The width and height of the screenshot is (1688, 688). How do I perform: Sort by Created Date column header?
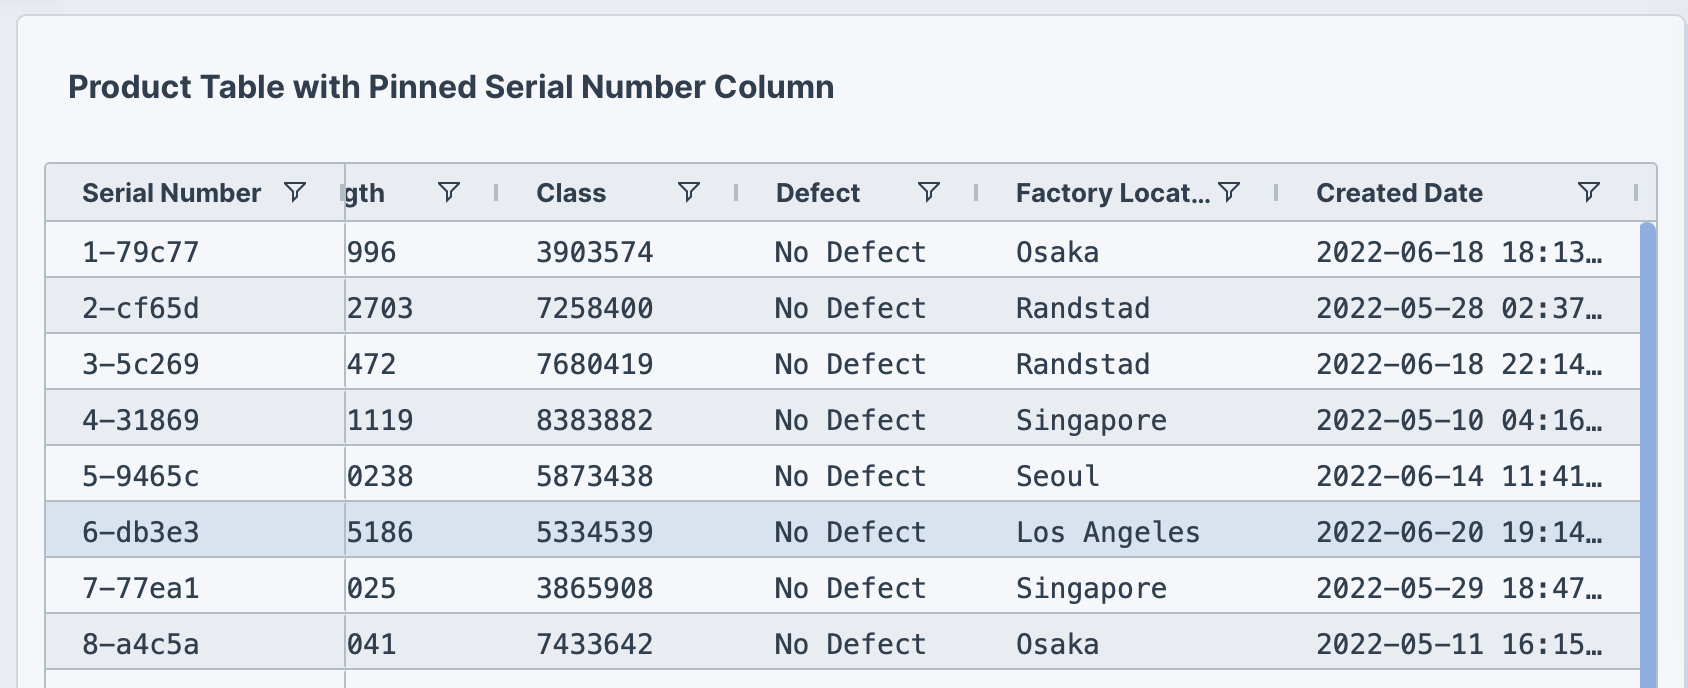[1399, 193]
